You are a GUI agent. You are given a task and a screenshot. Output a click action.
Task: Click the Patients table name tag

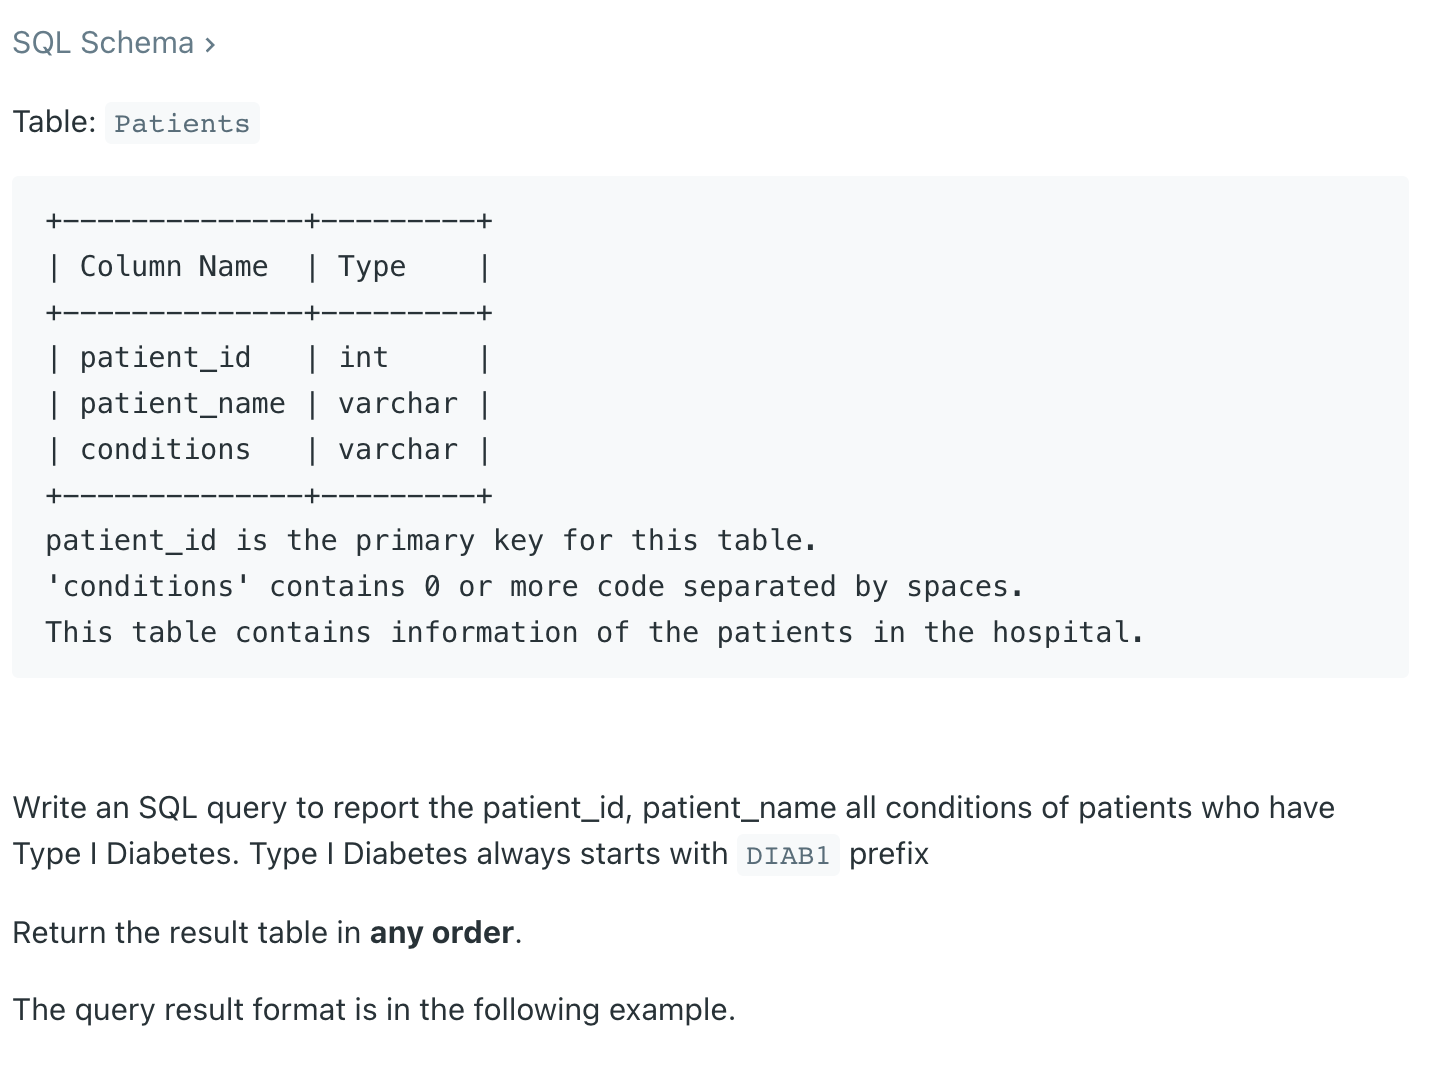click(x=182, y=123)
